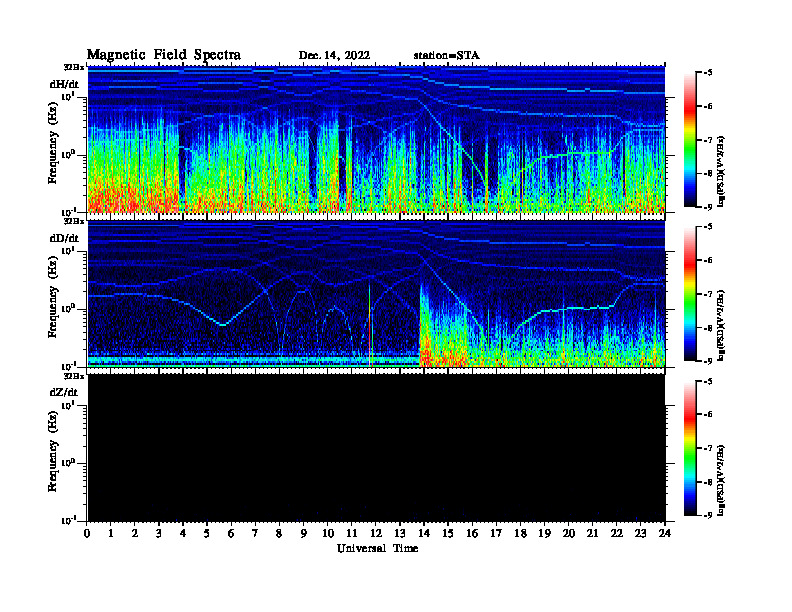Click hour 19 on the Universal Time axis
Image resolution: width=792 pixels, height=612 pixels.
[x=544, y=533]
